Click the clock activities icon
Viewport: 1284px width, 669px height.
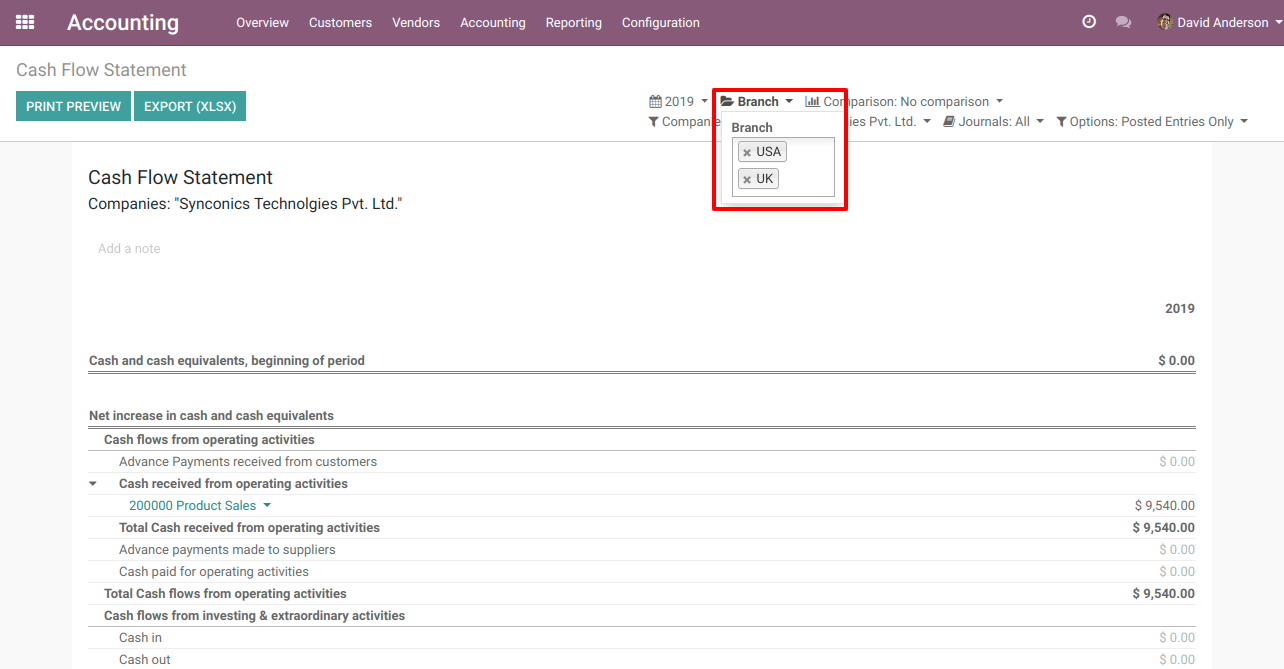[1089, 22]
